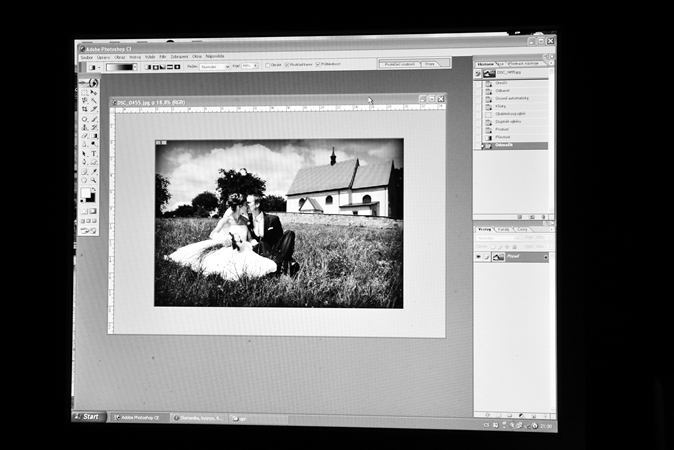The width and height of the screenshot is (674, 450).
Task: Create new snapshot in History panel
Action: click(x=532, y=217)
